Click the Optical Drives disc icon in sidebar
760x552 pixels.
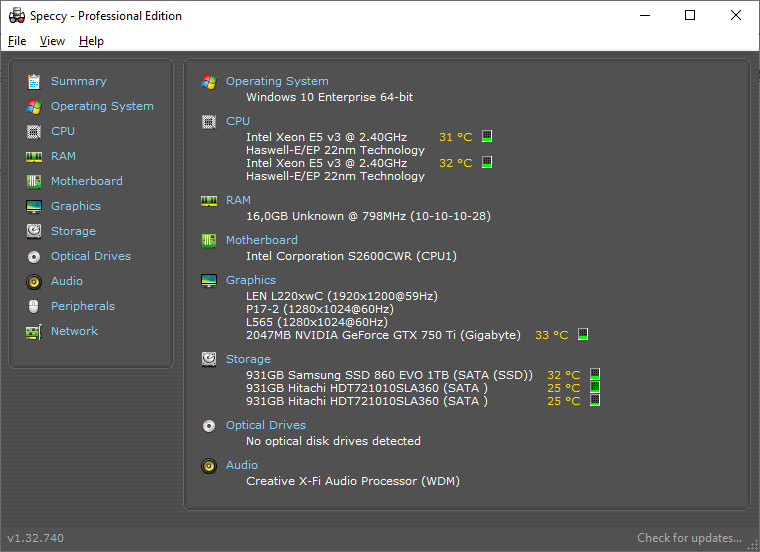pyautogui.click(x=33, y=256)
